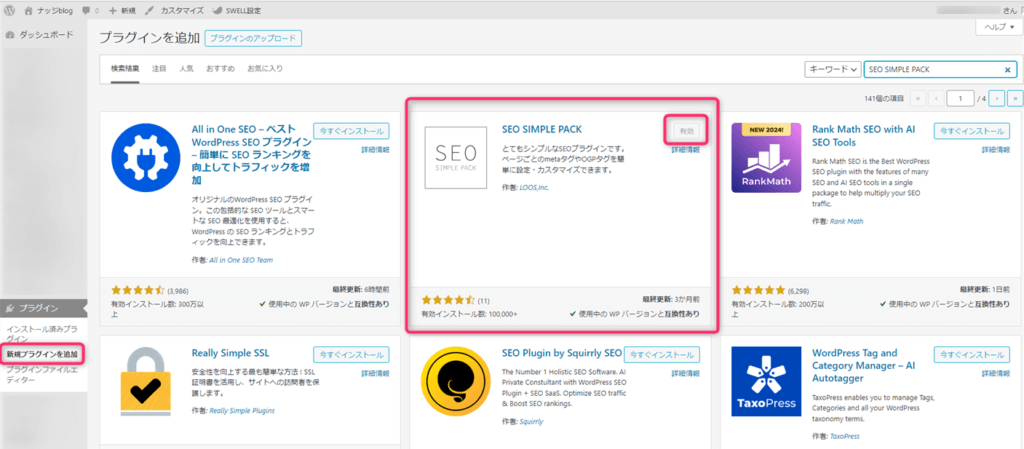Open the LOOS,Inc. author link
Image resolution: width=1024 pixels, height=449 pixels.
(x=536, y=188)
